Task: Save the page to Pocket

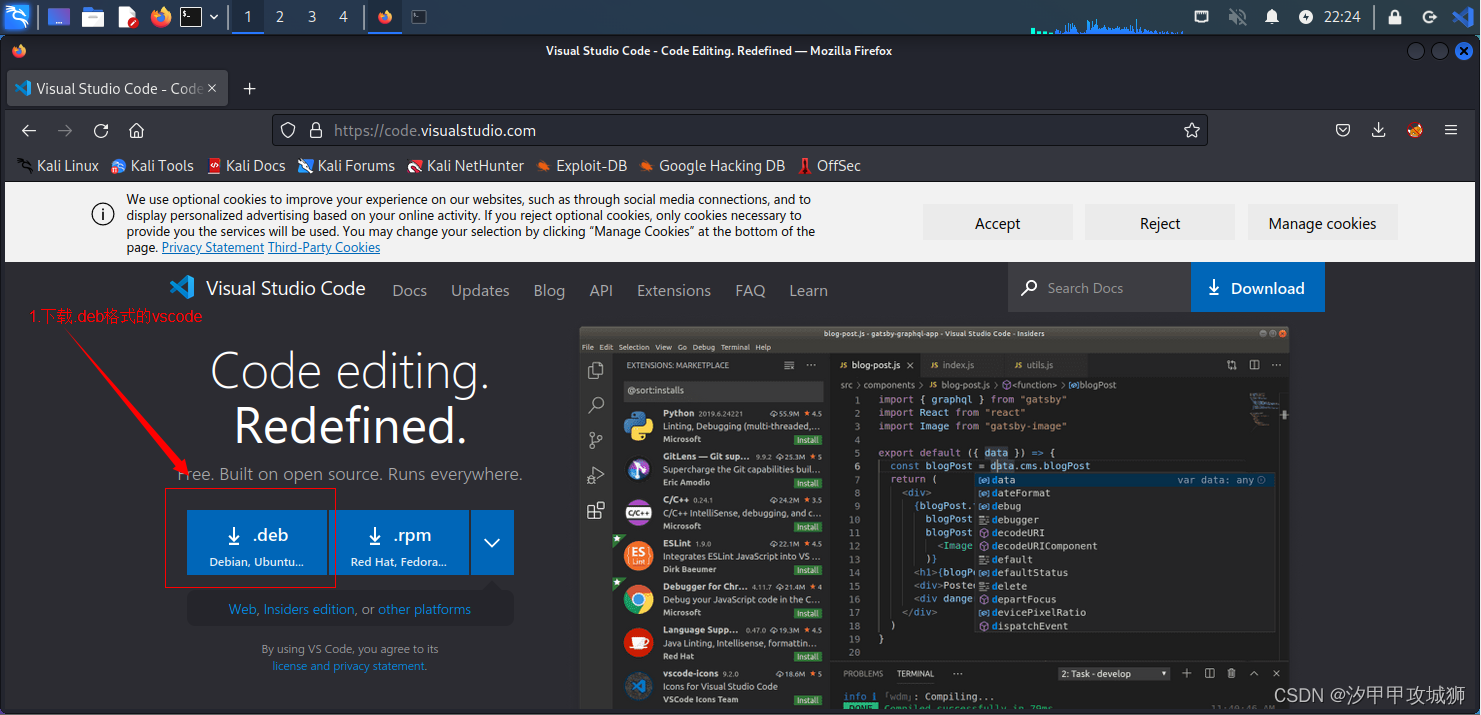Action: click(x=1343, y=130)
